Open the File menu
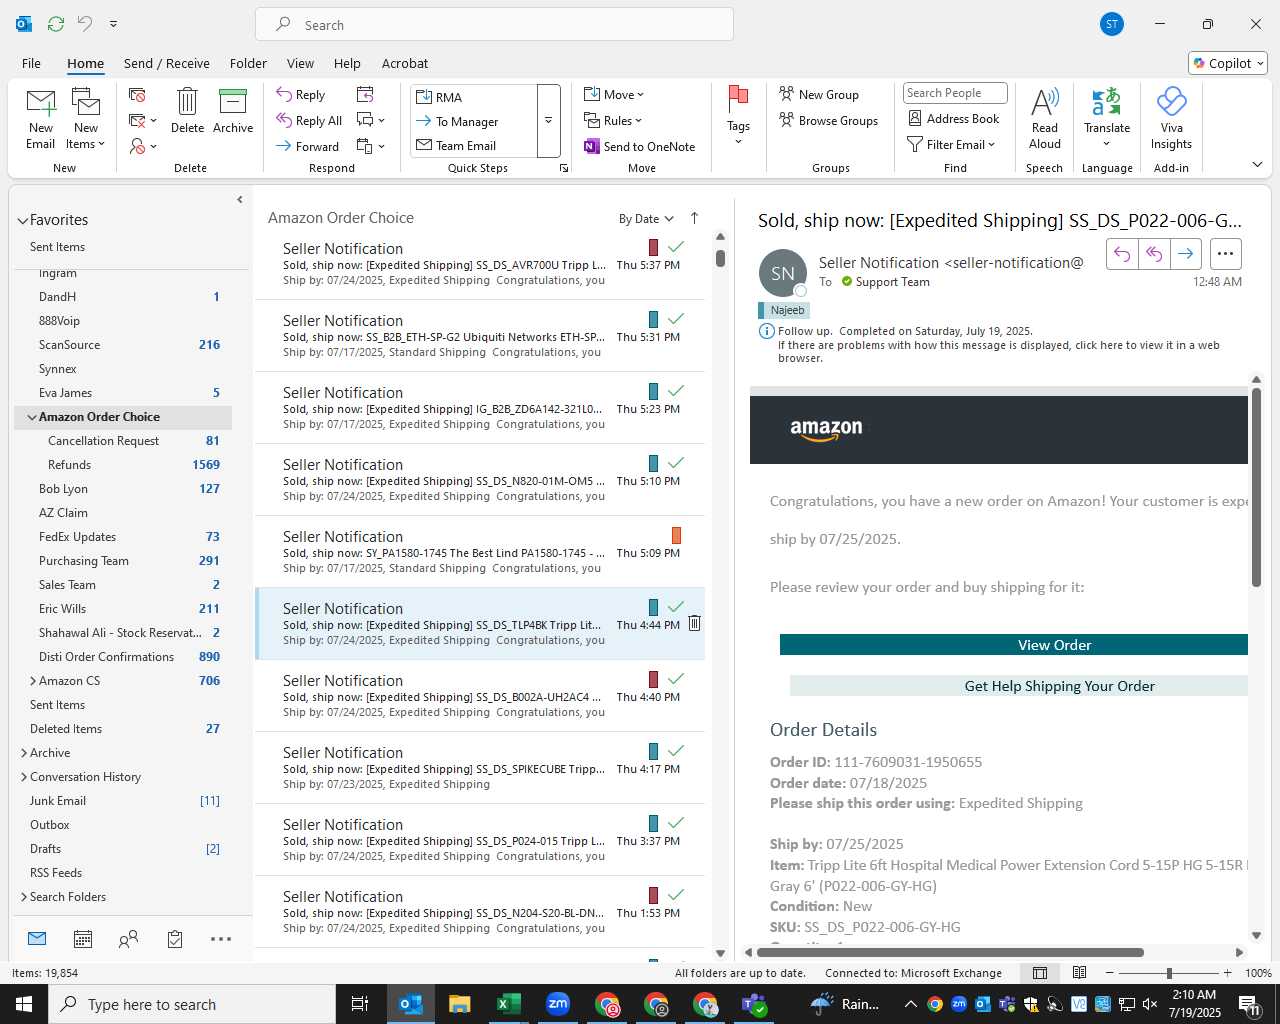Image resolution: width=1280 pixels, height=1024 pixels. click(31, 63)
